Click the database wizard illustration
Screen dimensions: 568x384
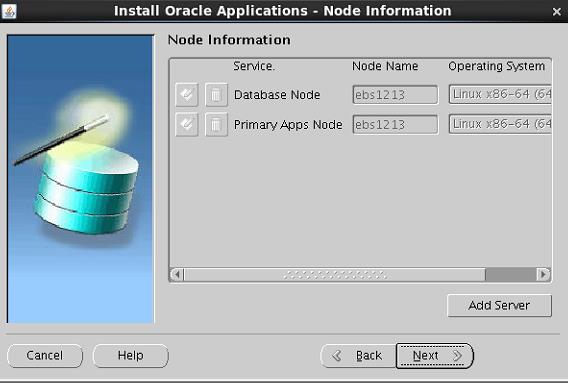(80, 179)
